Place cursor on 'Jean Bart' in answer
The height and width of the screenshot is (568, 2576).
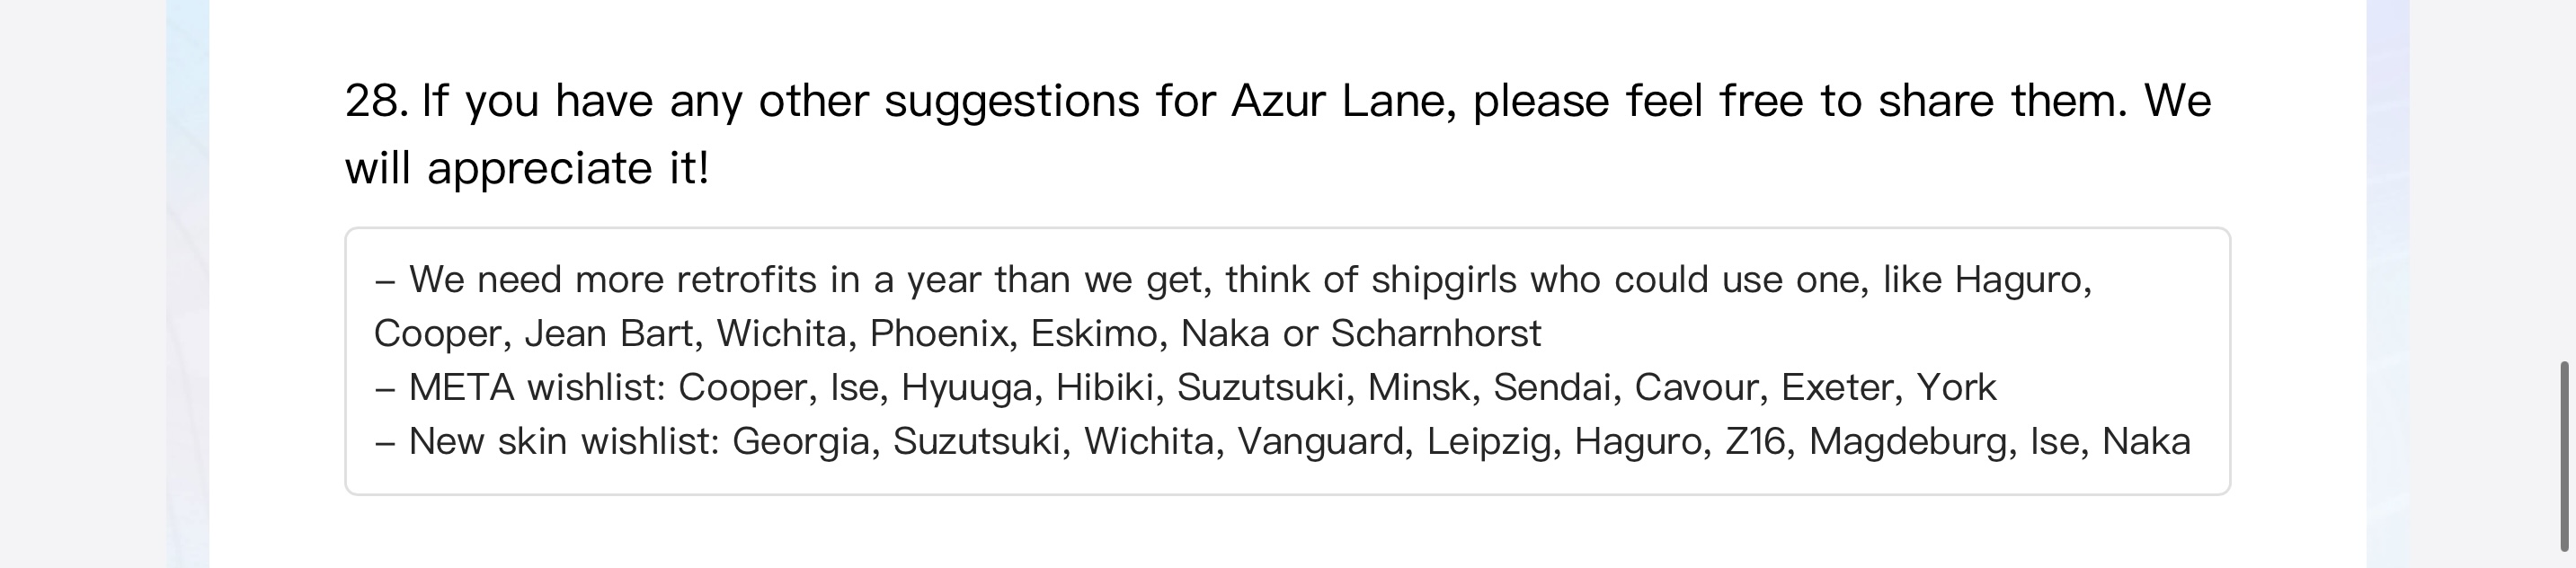coord(609,333)
